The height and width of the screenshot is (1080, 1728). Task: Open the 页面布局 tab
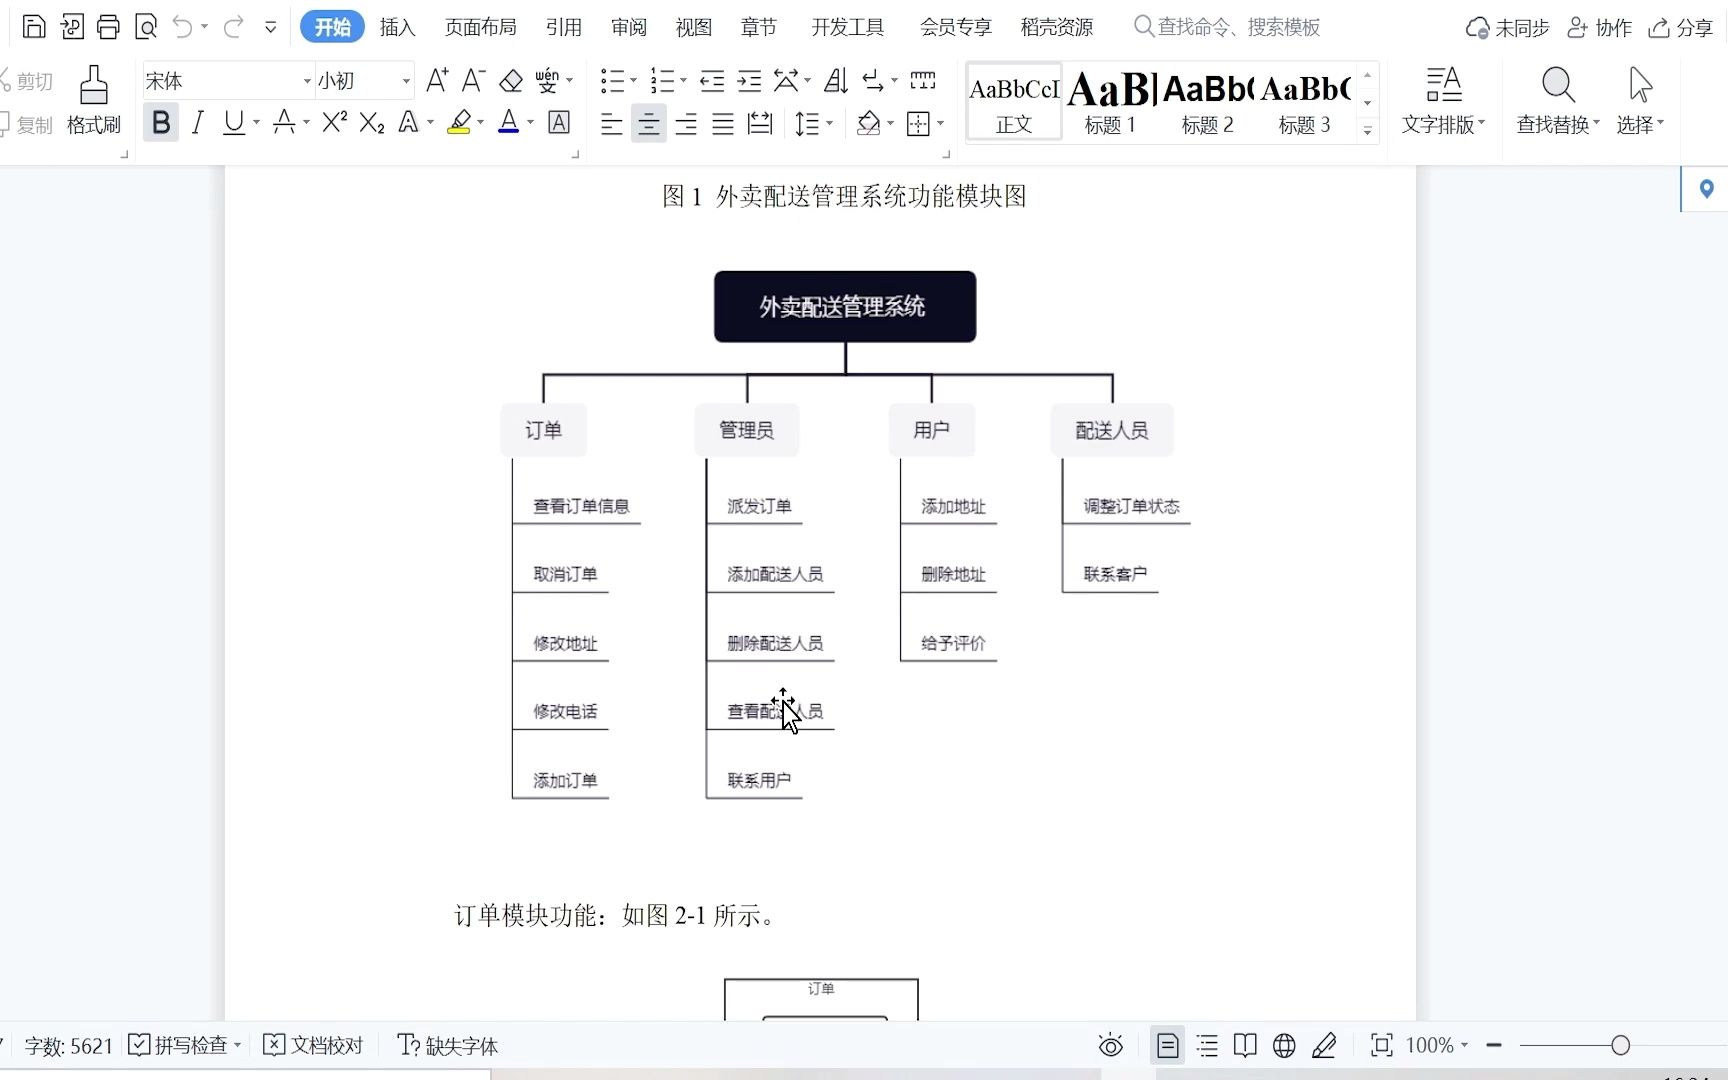coord(481,27)
